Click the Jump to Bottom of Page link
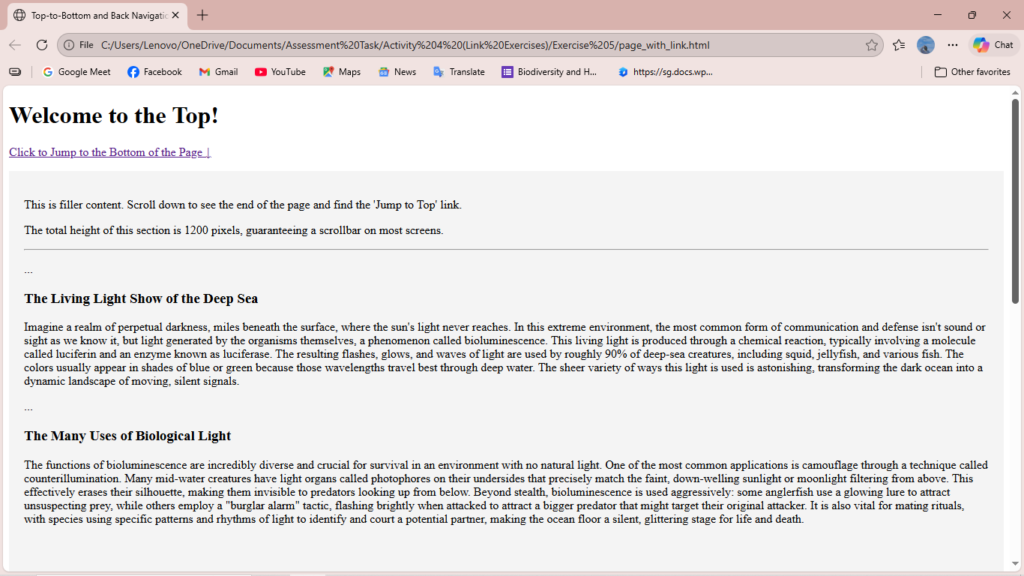This screenshot has height=576, width=1024. [x=109, y=152]
